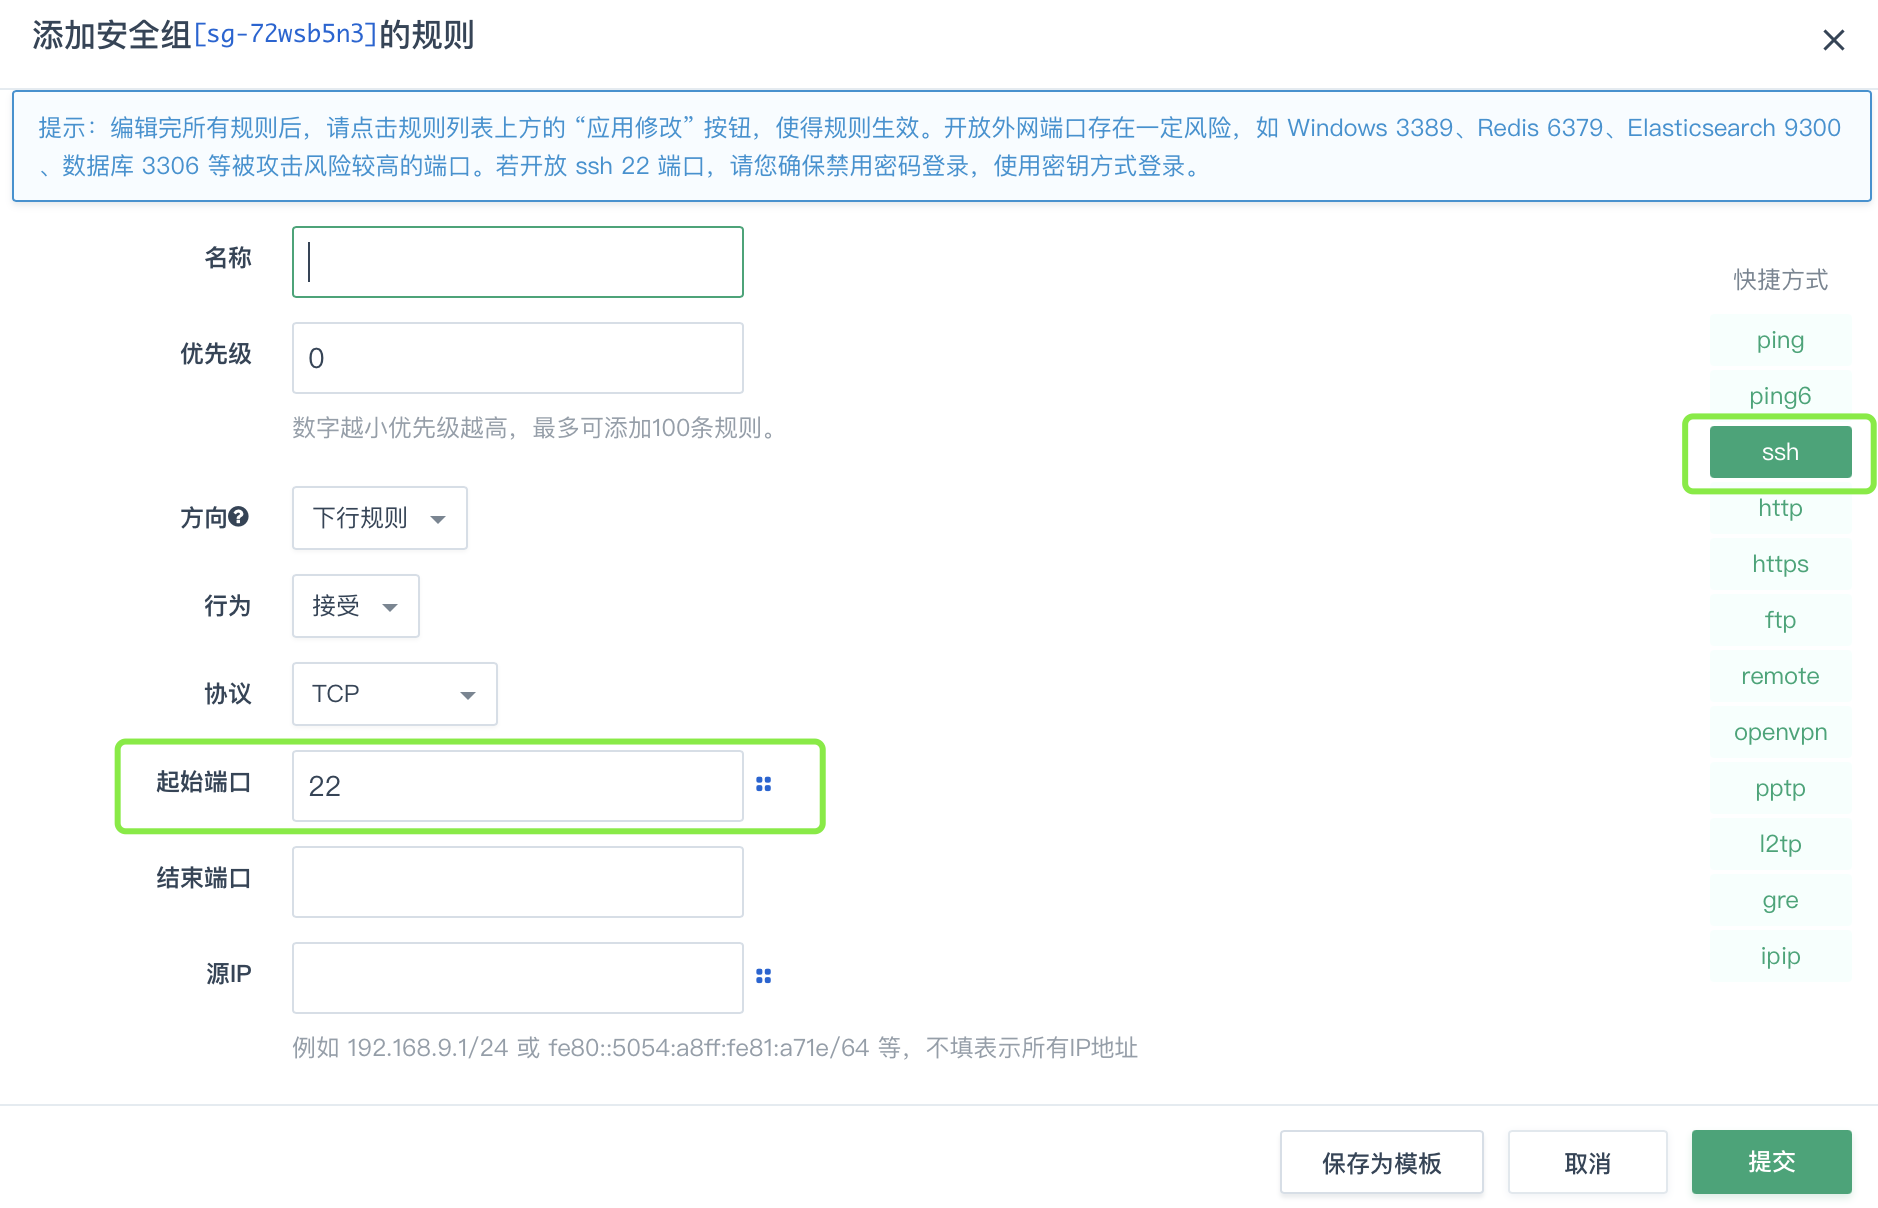The height and width of the screenshot is (1208, 1878).
Task: Close the add security group rule dialog
Action: [1833, 40]
